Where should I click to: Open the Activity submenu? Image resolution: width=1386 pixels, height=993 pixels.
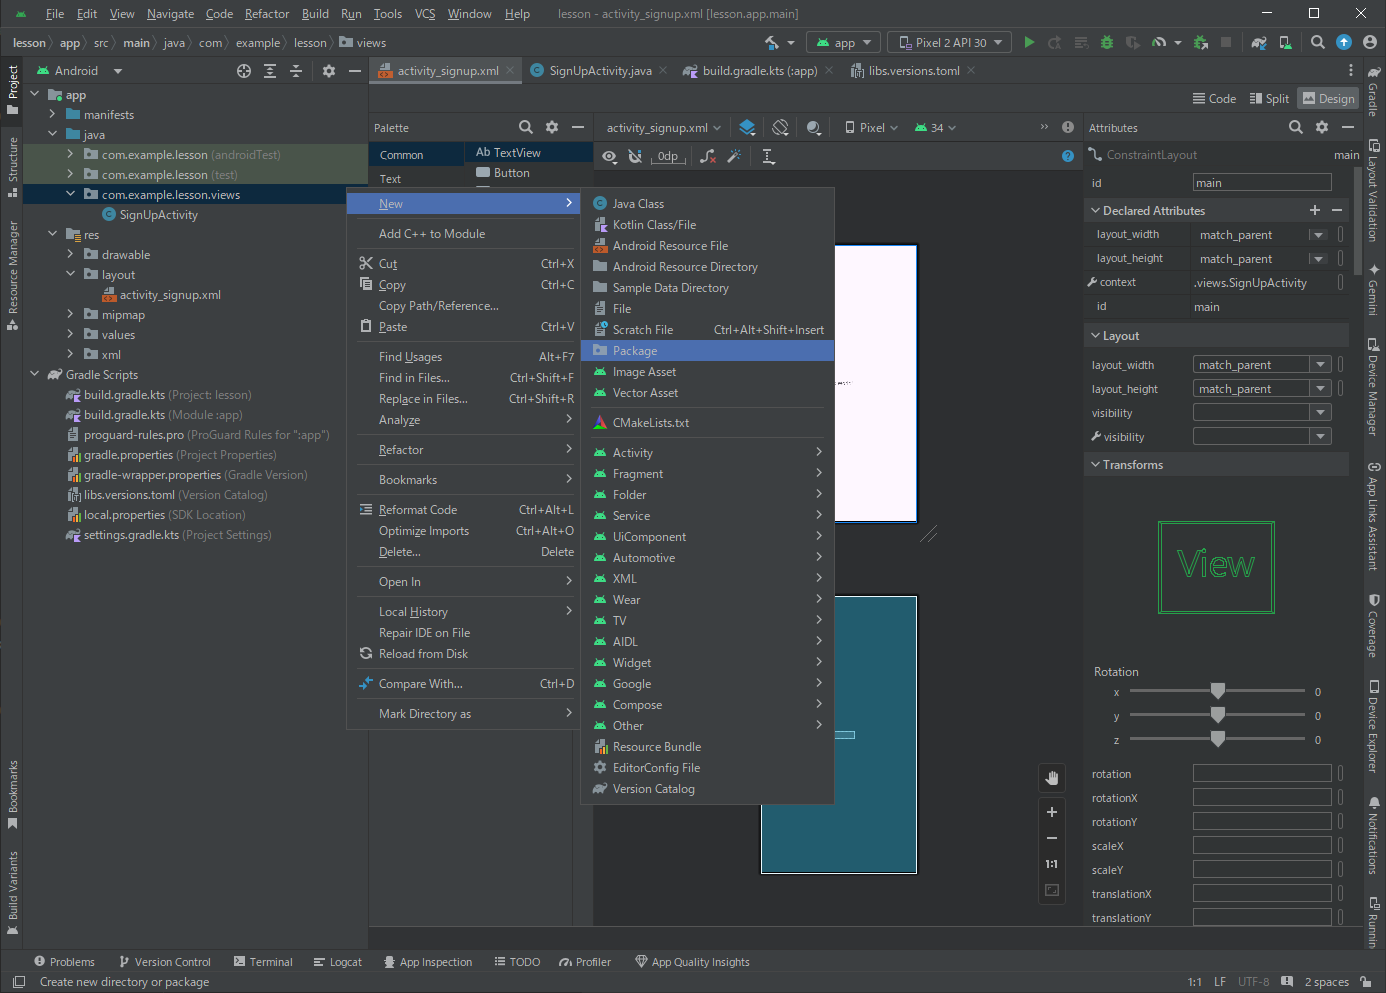(707, 453)
